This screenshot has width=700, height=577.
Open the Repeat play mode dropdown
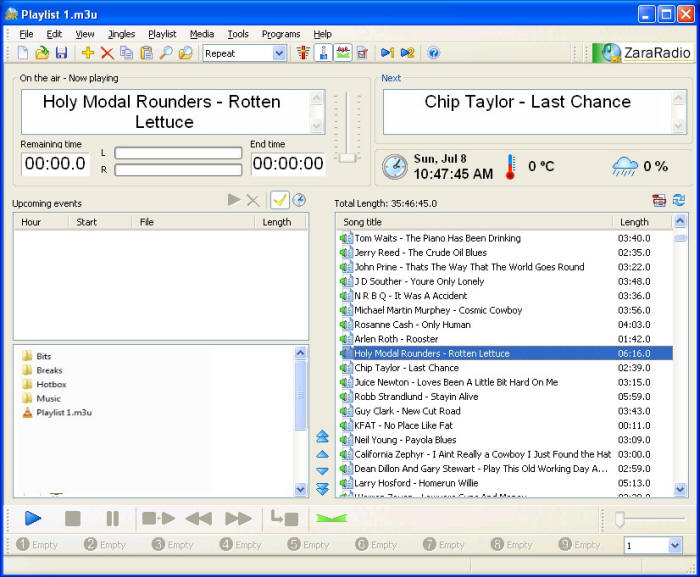click(x=279, y=54)
